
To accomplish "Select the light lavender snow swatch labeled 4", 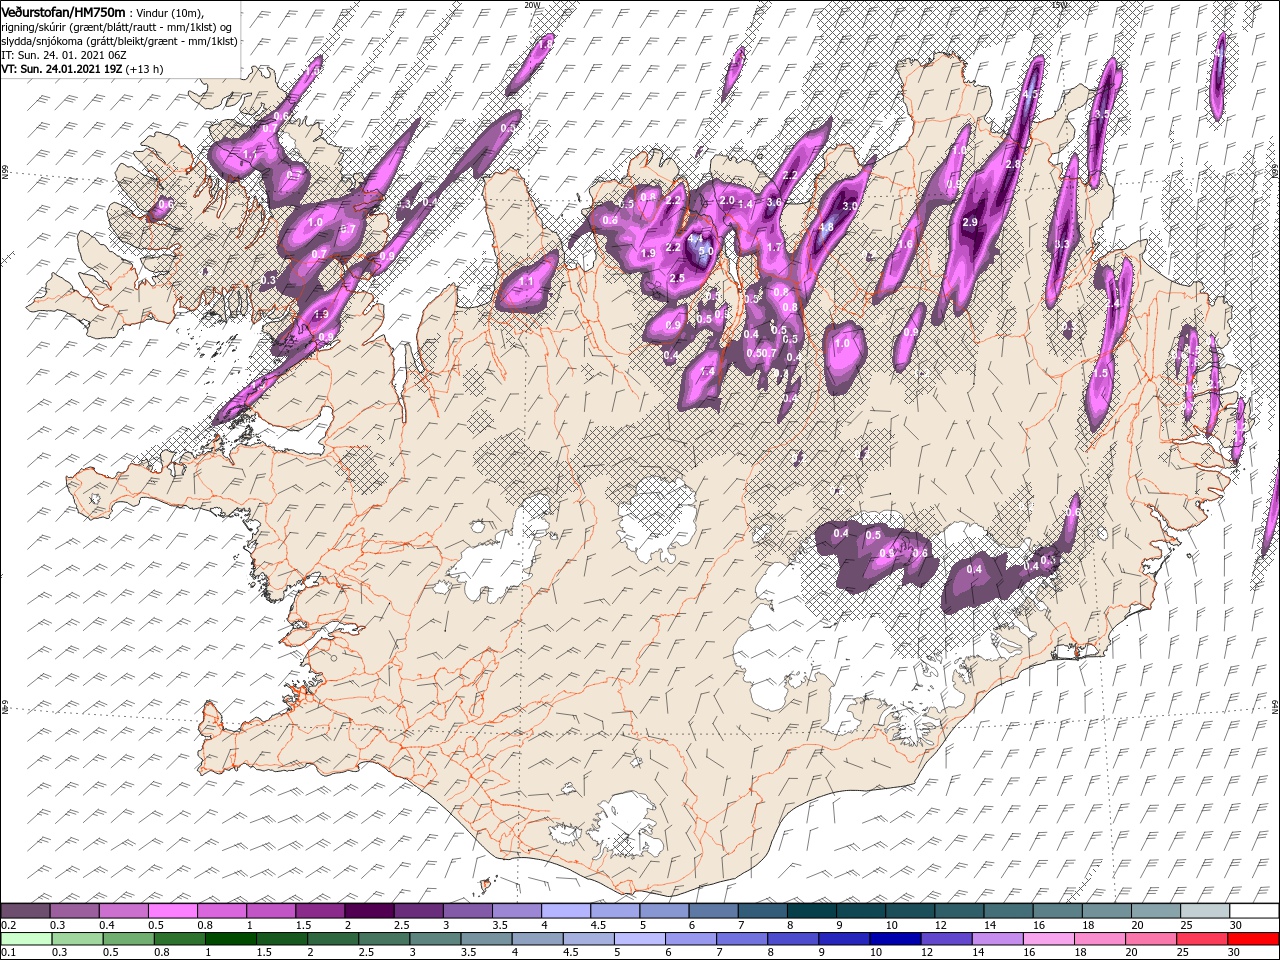I will click(566, 911).
